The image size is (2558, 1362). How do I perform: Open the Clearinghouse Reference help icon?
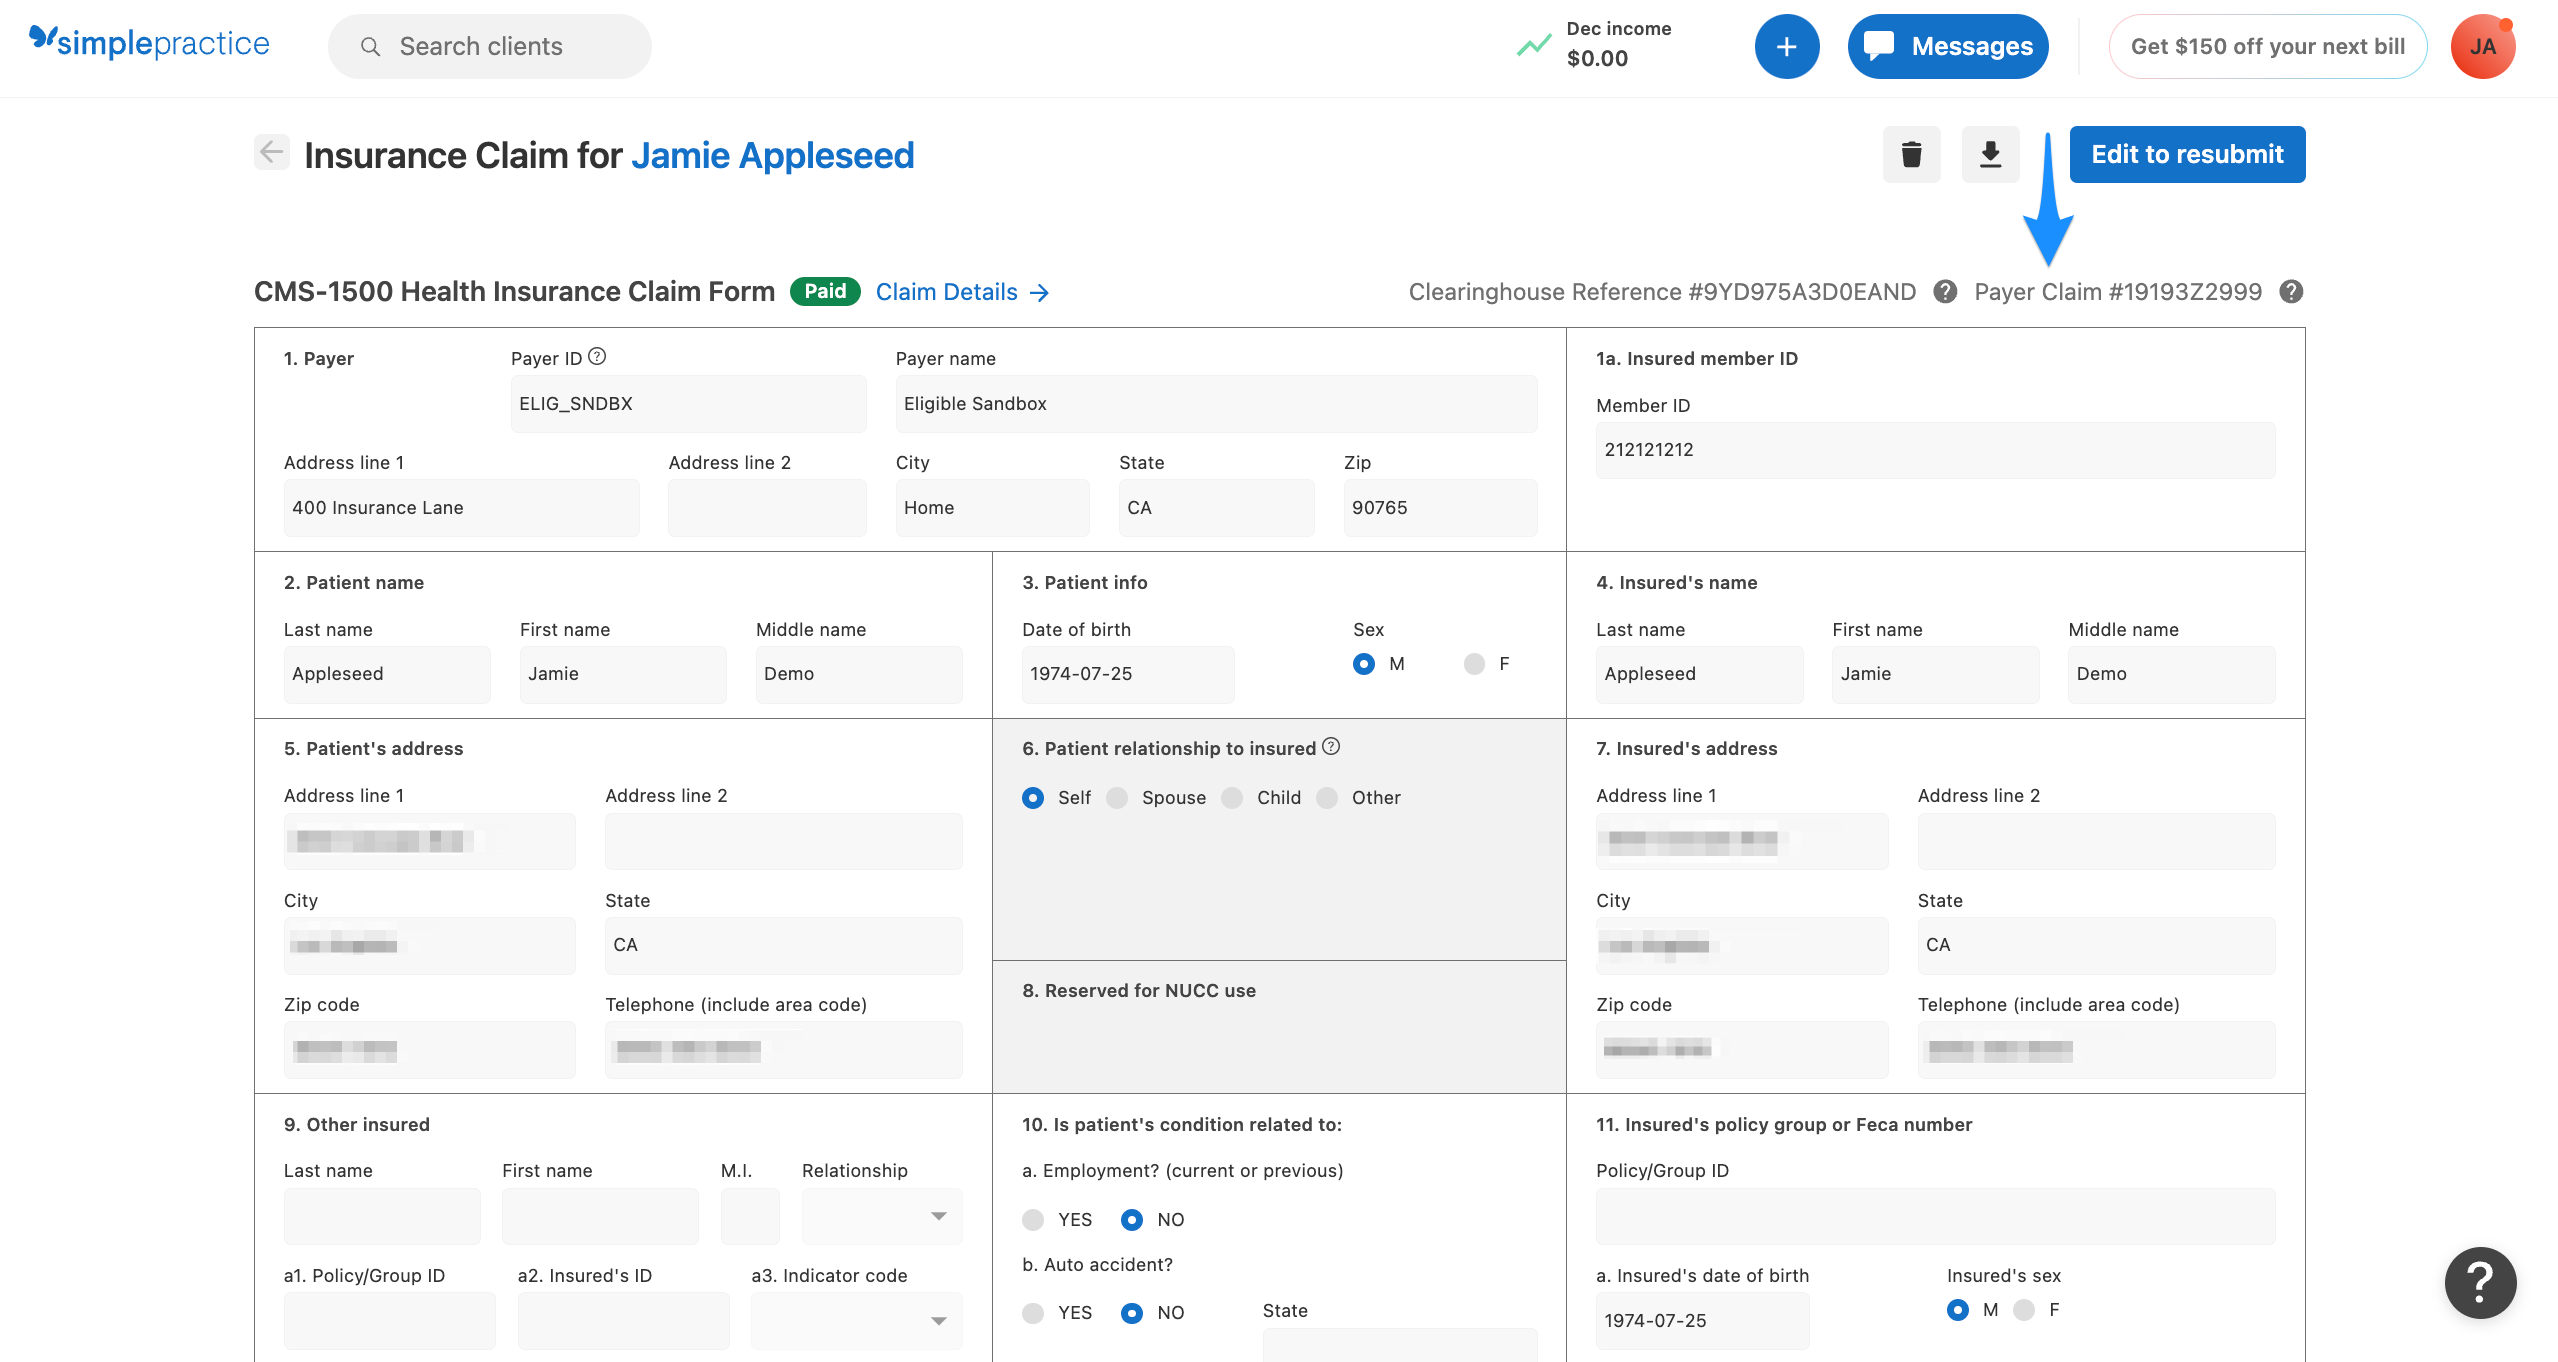pyautogui.click(x=1946, y=291)
